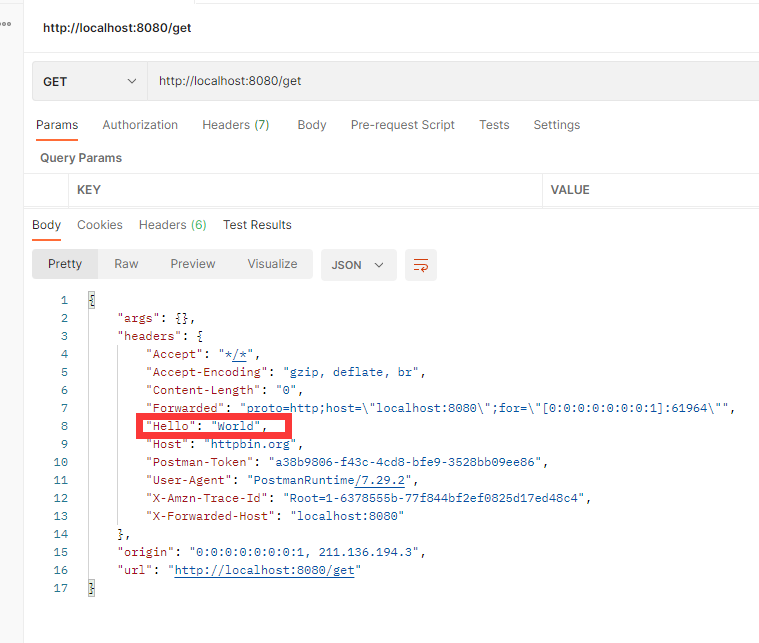Collapse the JSON root brace on line 1
This screenshot has height=643, width=759.
coord(92,300)
